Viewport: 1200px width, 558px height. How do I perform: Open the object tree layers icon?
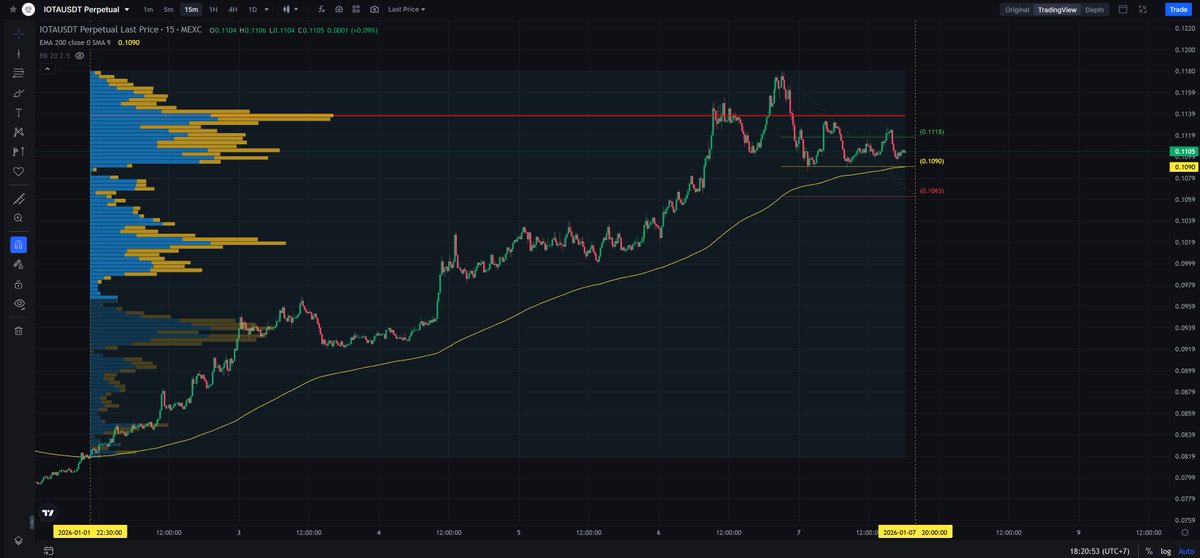[x=19, y=539]
